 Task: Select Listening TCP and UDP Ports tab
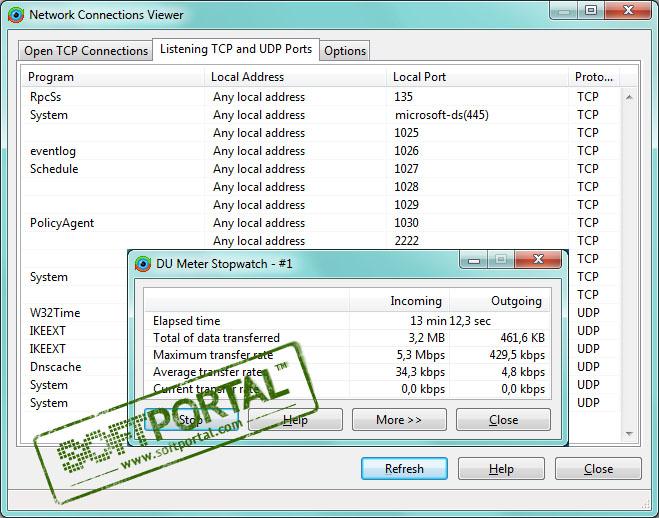(x=236, y=49)
